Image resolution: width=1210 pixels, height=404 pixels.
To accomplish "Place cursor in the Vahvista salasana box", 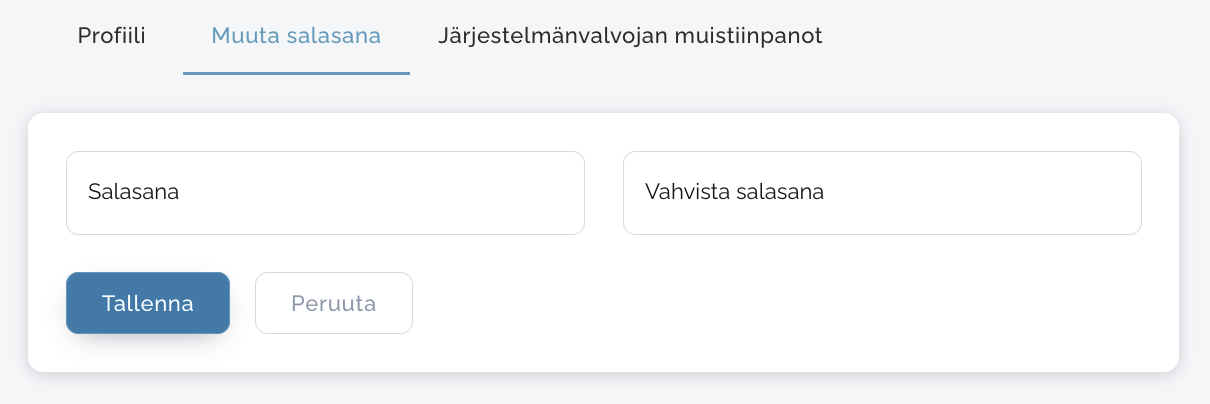I will pyautogui.click(x=882, y=193).
